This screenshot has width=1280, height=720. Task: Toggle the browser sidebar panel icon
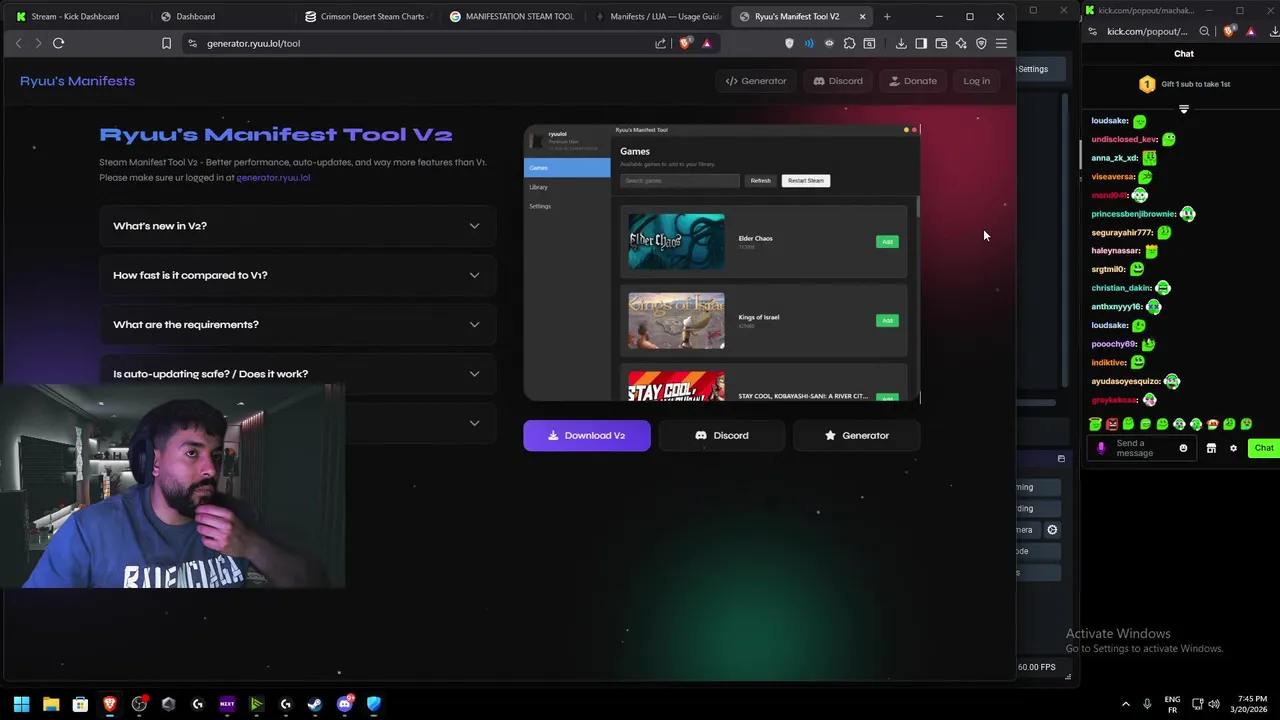click(x=921, y=43)
